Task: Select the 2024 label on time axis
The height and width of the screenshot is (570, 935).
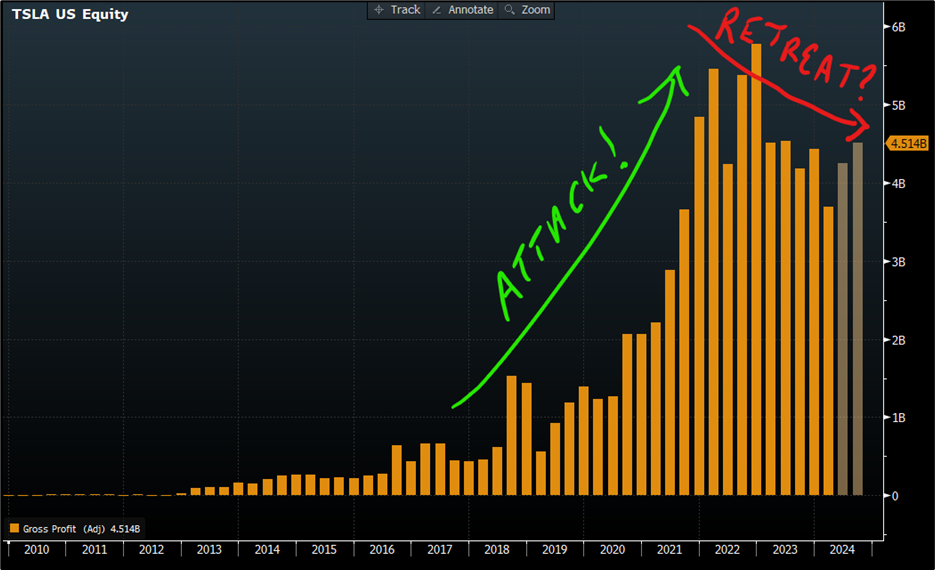Action: click(842, 550)
